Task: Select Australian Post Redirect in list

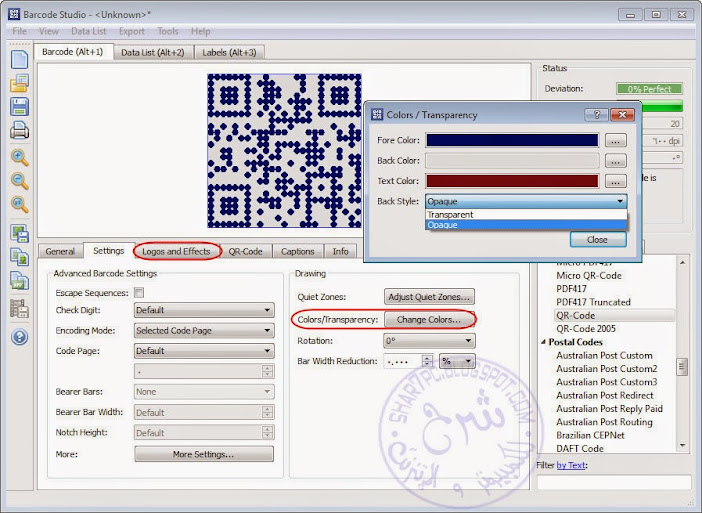Action: (x=605, y=395)
